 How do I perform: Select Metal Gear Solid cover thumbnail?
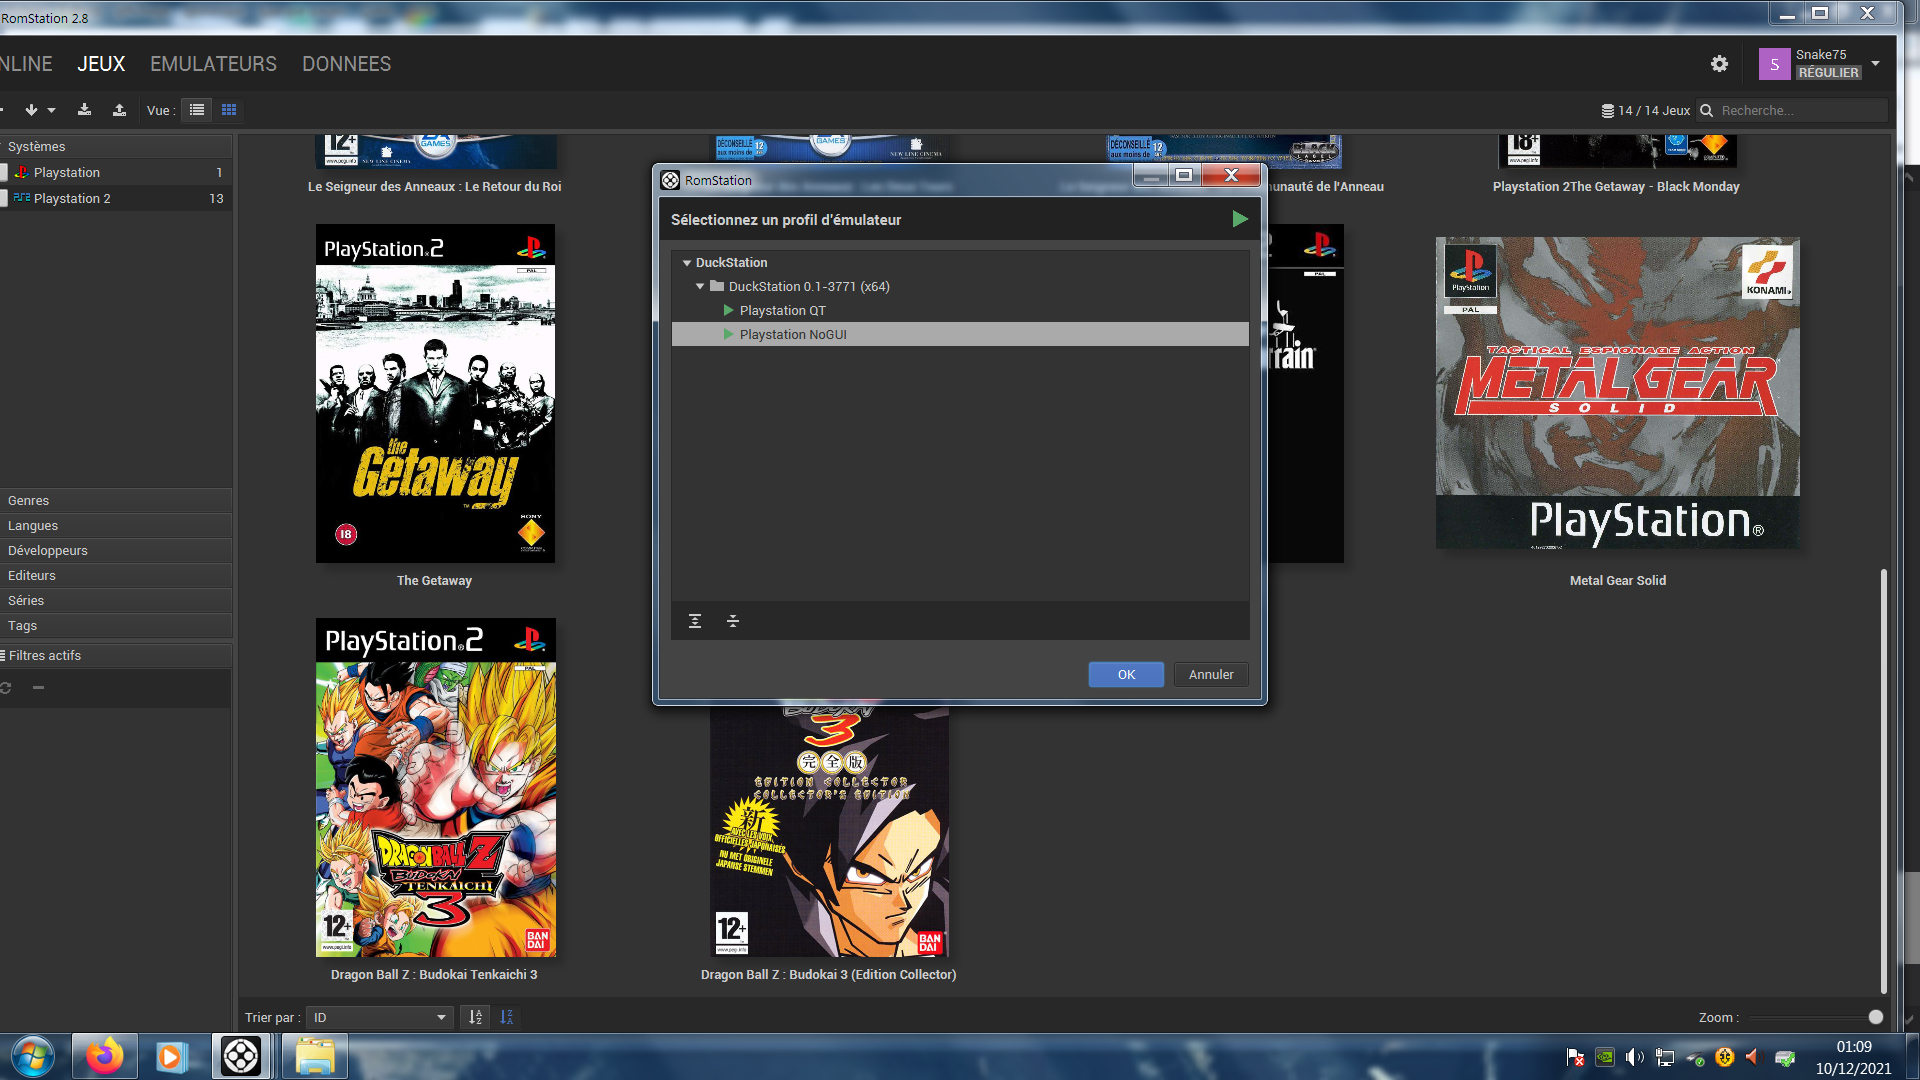click(1617, 393)
